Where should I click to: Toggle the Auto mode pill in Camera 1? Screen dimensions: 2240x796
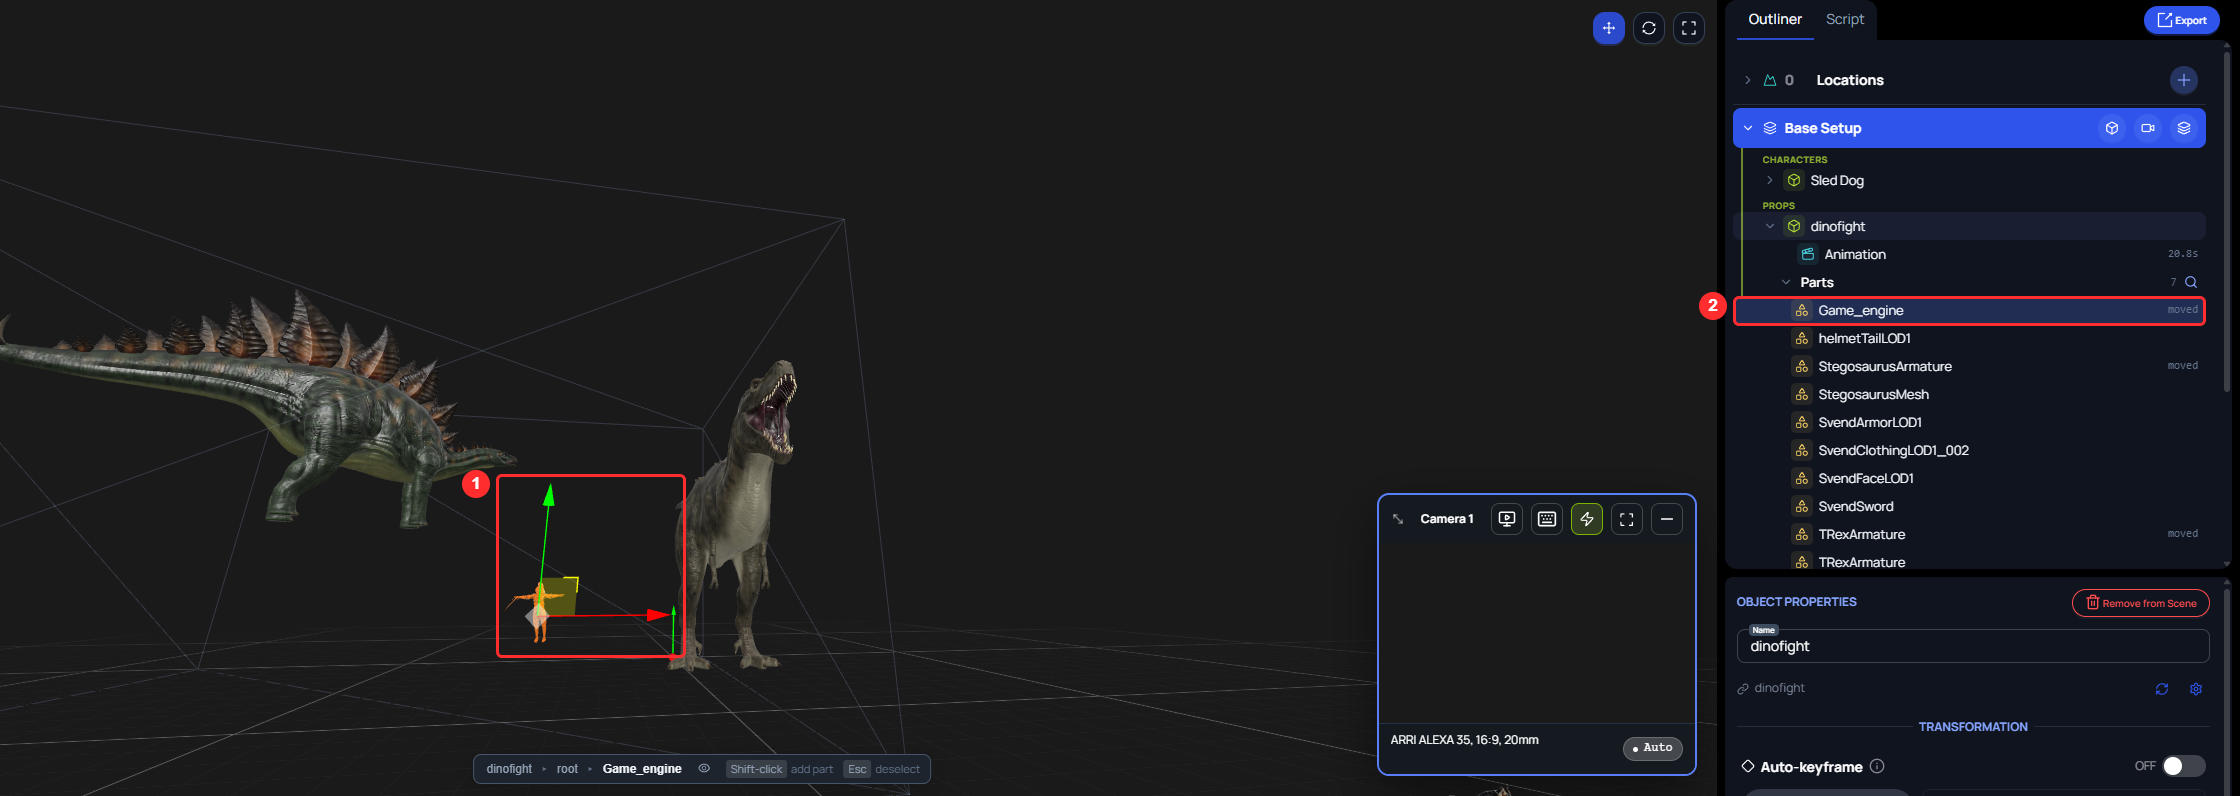[1653, 748]
